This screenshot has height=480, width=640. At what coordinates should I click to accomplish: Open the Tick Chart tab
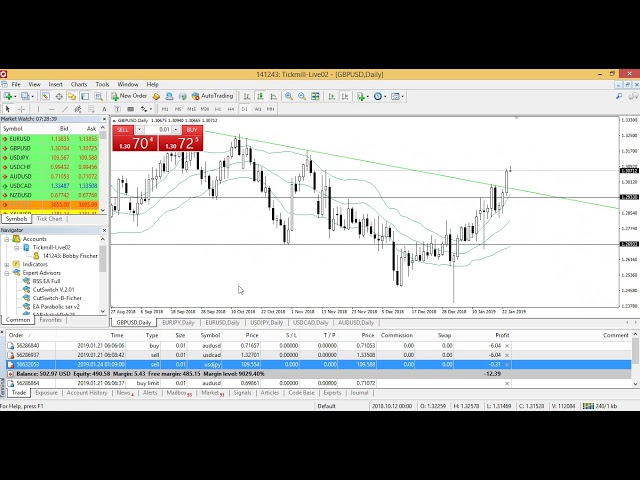pyautogui.click(x=50, y=218)
